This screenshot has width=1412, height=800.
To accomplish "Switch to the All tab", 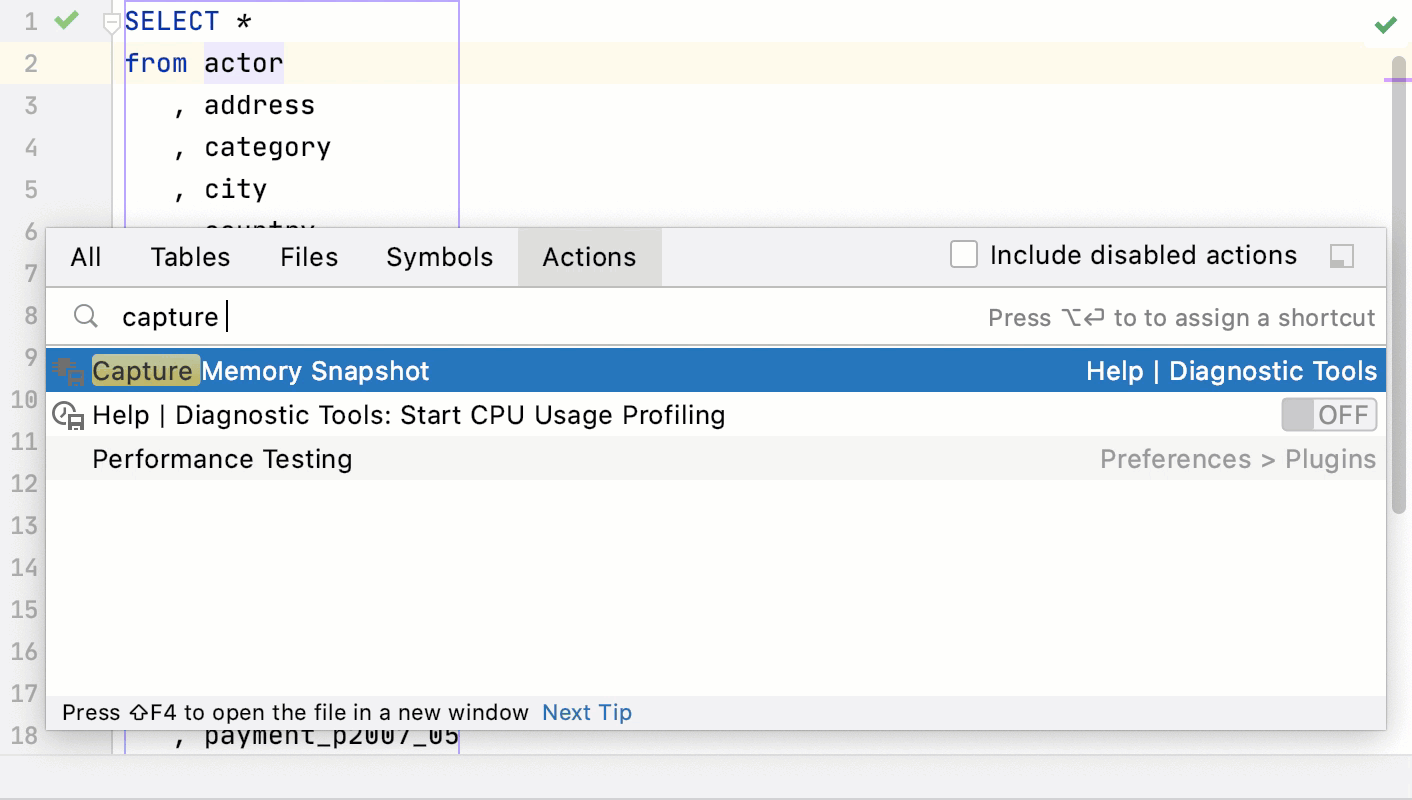I will (x=85, y=257).
